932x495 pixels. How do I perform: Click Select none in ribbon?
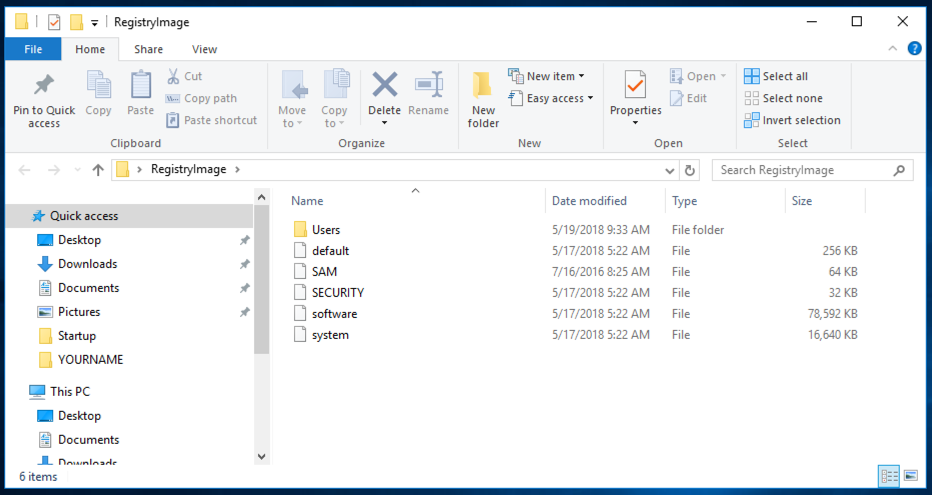tap(783, 98)
